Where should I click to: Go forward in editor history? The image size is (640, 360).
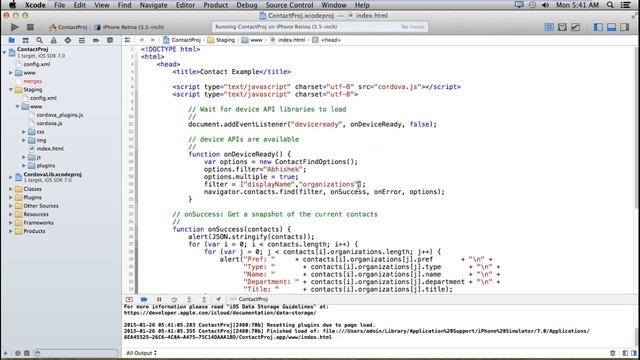click(x=153, y=40)
